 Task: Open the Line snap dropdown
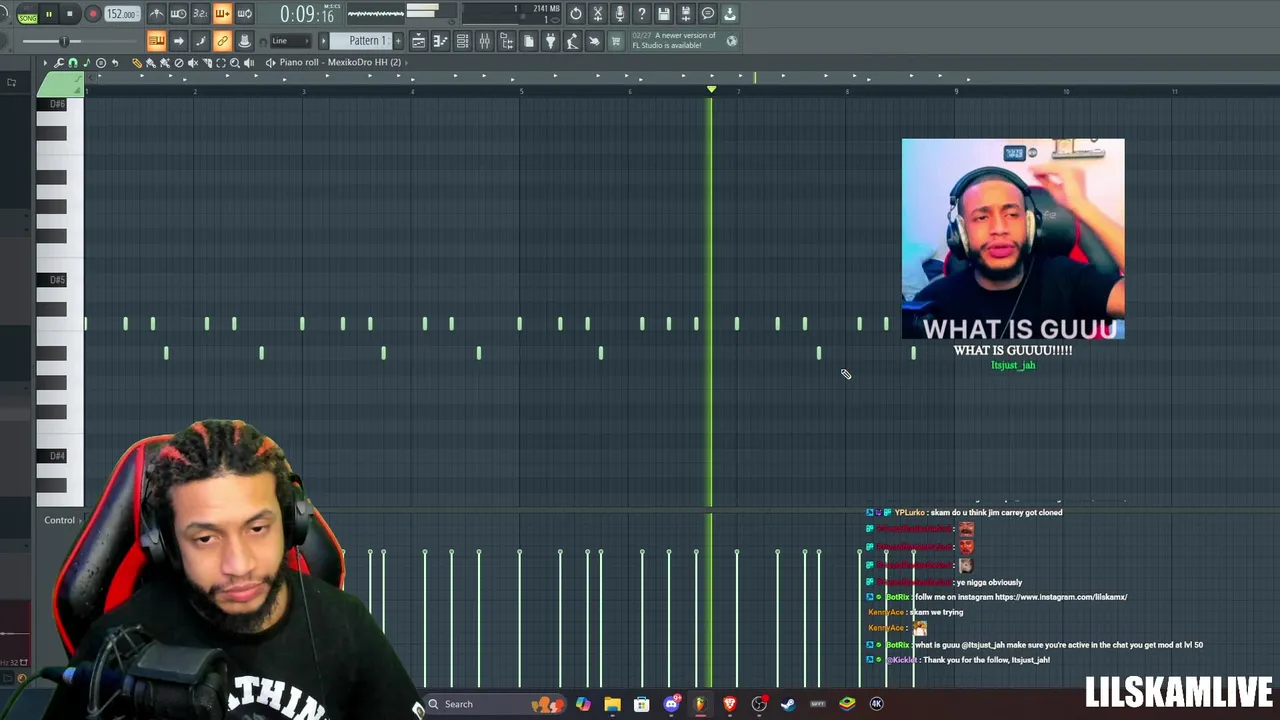point(291,41)
